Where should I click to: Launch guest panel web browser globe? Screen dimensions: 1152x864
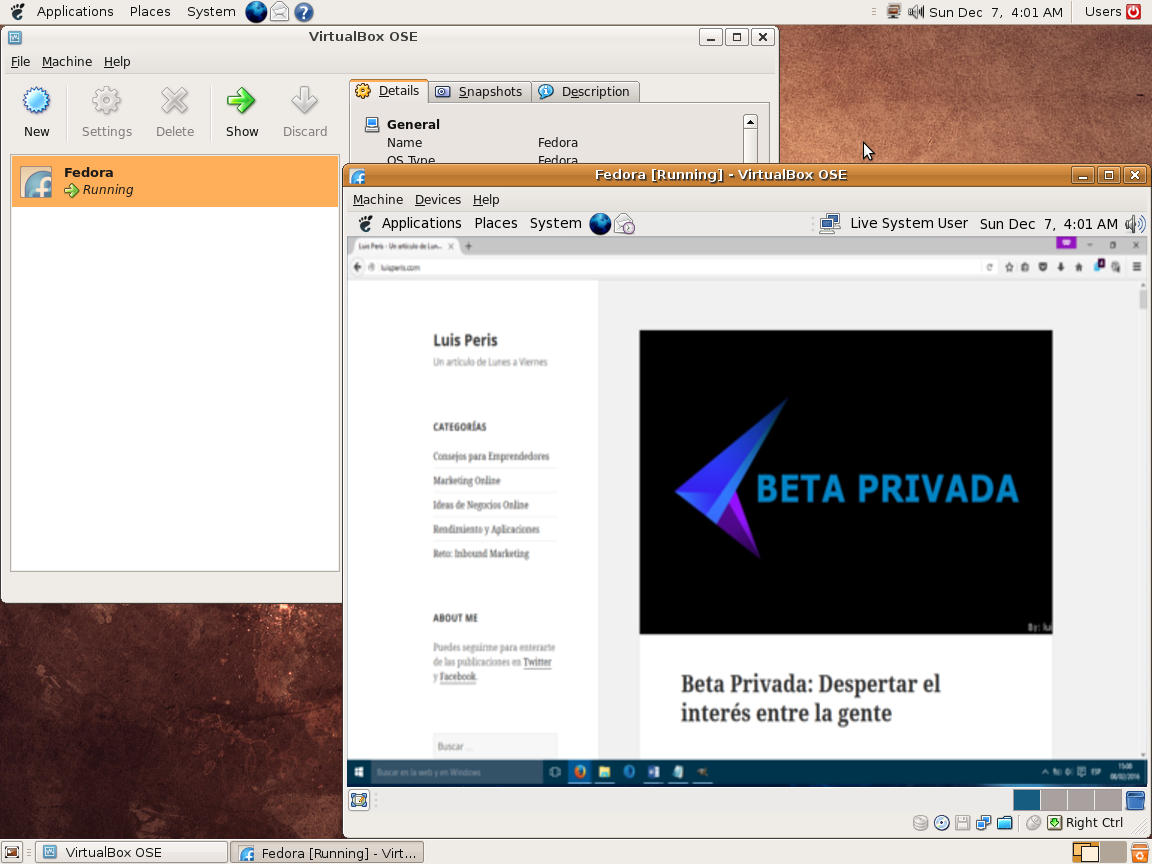(600, 224)
